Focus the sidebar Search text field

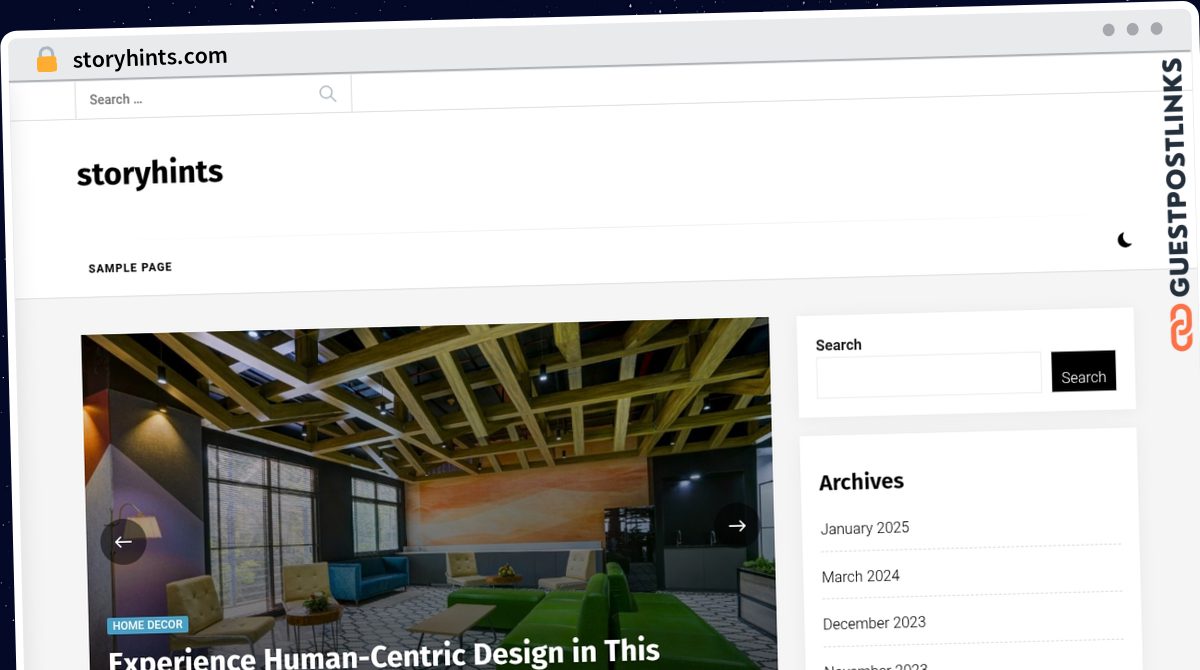click(x=929, y=374)
